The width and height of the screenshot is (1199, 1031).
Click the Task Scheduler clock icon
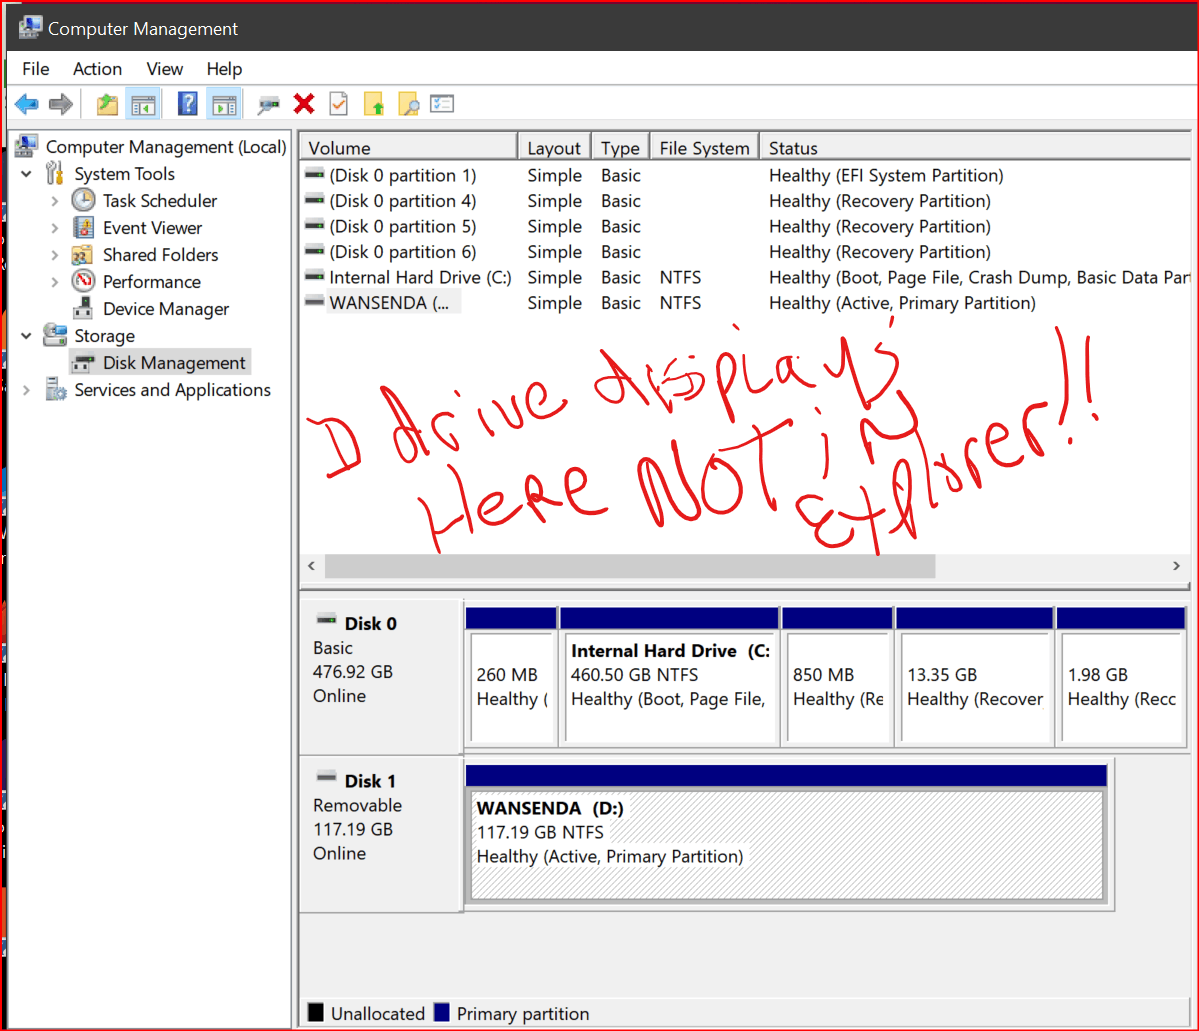click(83, 200)
